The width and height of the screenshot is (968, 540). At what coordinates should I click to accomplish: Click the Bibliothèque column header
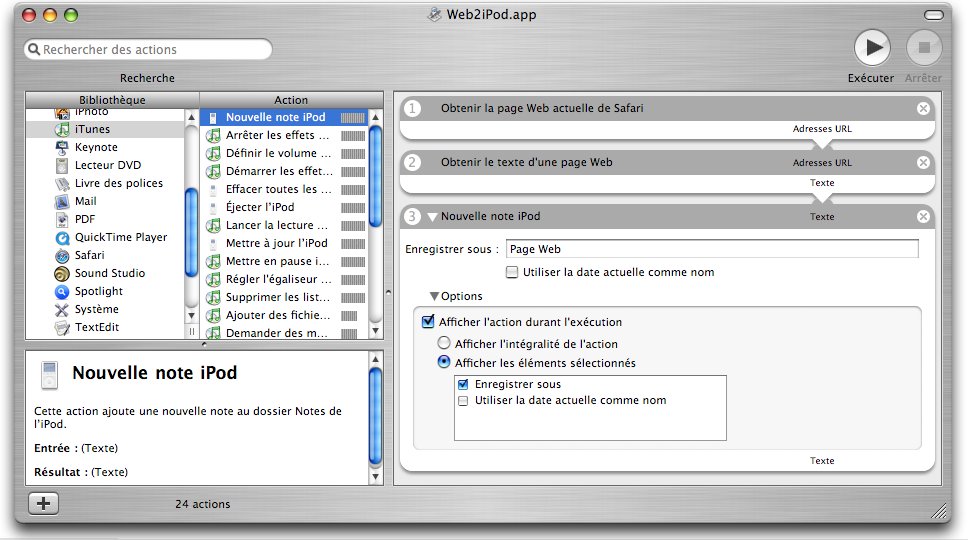pos(112,100)
